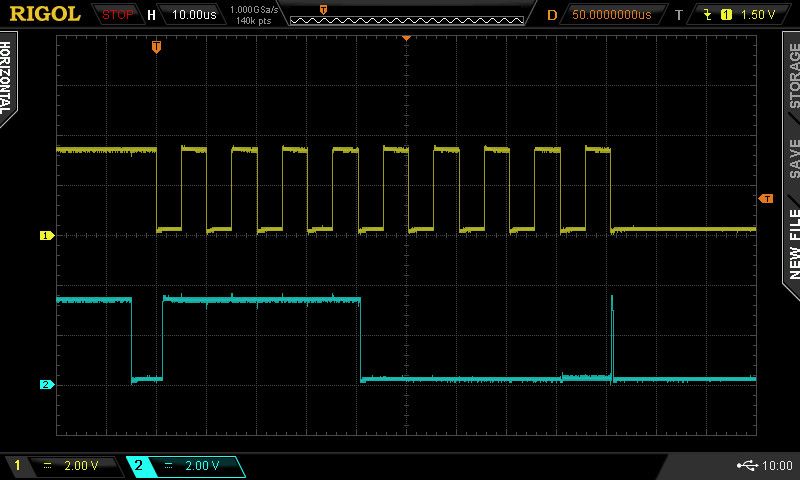Click channel 1 DC coupling icon
800x480 pixels.
coord(47,465)
